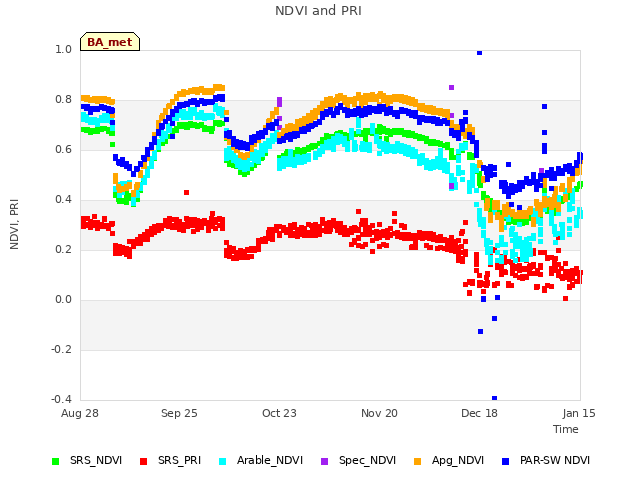The width and height of the screenshot is (640, 480).
Task: Toggle the Arable_NDVI legend label
Action: tap(270, 460)
